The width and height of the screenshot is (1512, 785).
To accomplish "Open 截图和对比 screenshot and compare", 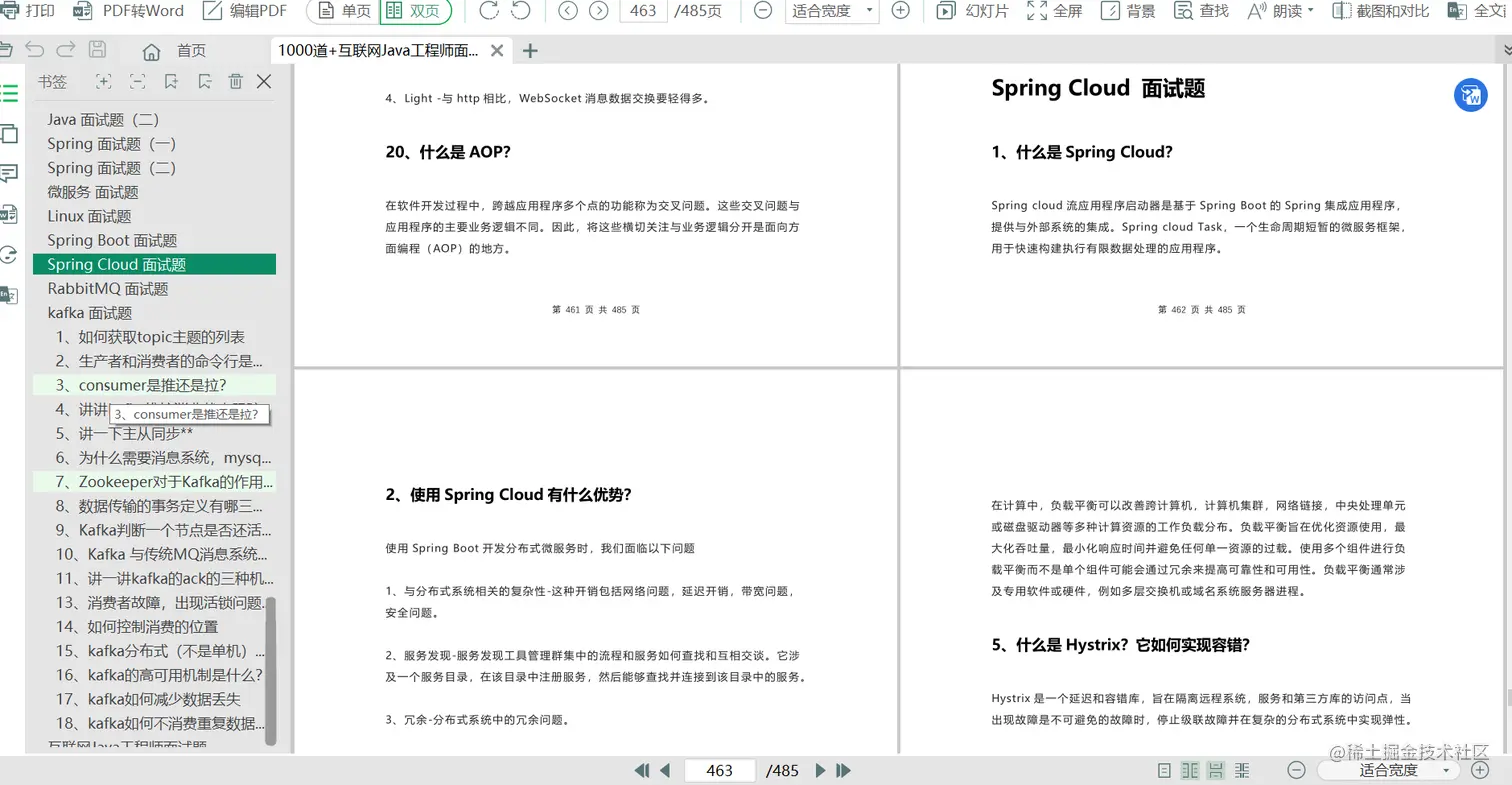I will coord(1381,11).
